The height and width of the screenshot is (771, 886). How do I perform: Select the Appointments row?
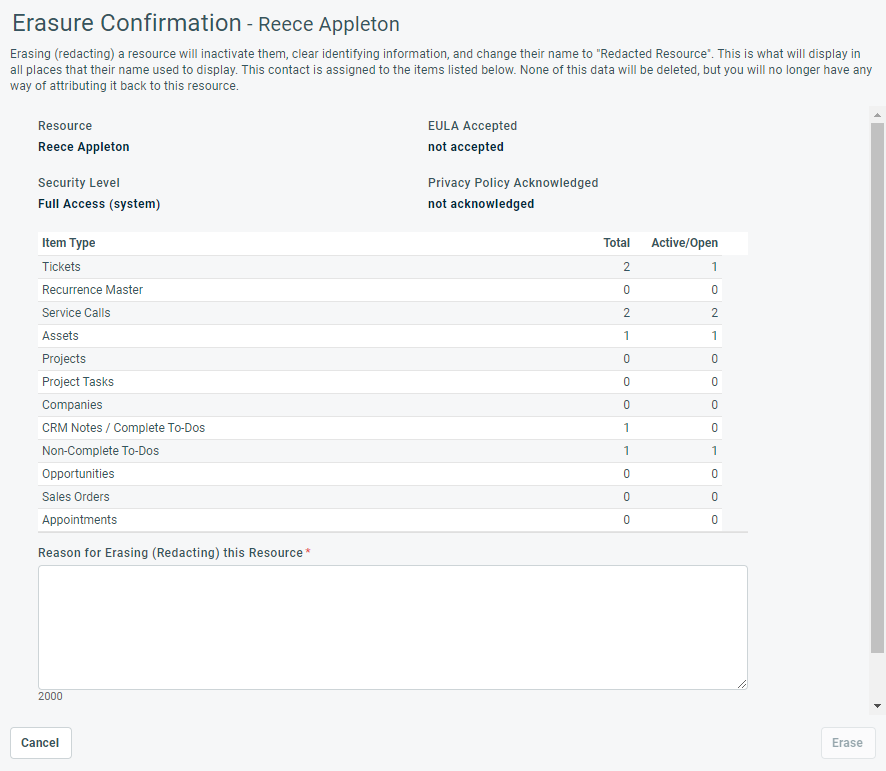pyautogui.click(x=380, y=520)
